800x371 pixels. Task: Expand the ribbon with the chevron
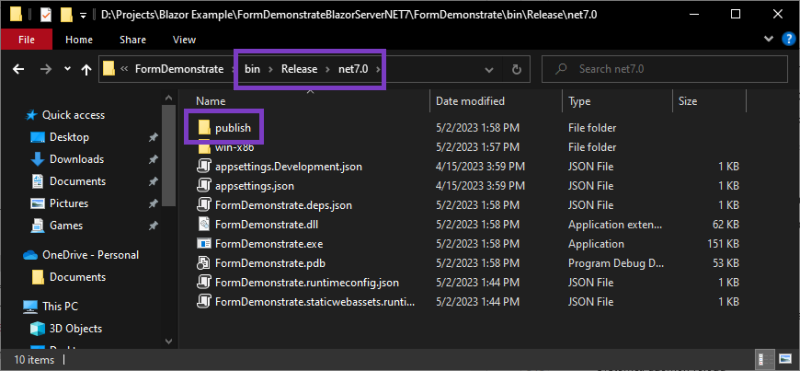click(769, 39)
